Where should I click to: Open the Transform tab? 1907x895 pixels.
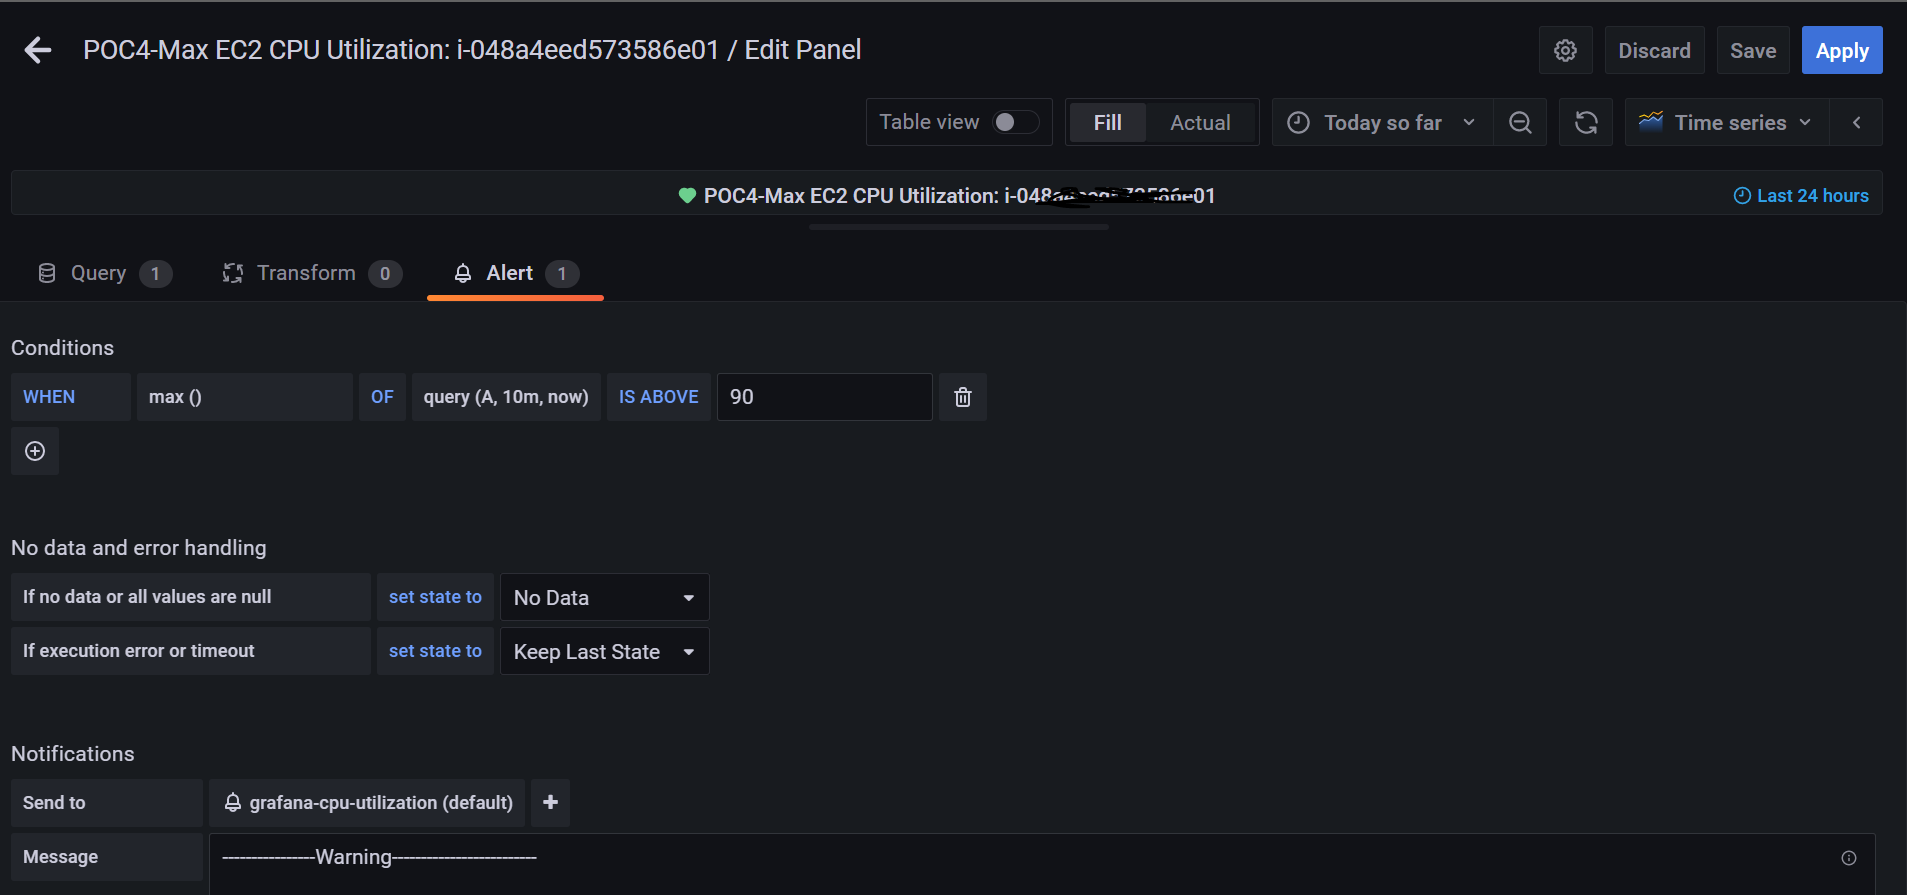click(x=306, y=273)
